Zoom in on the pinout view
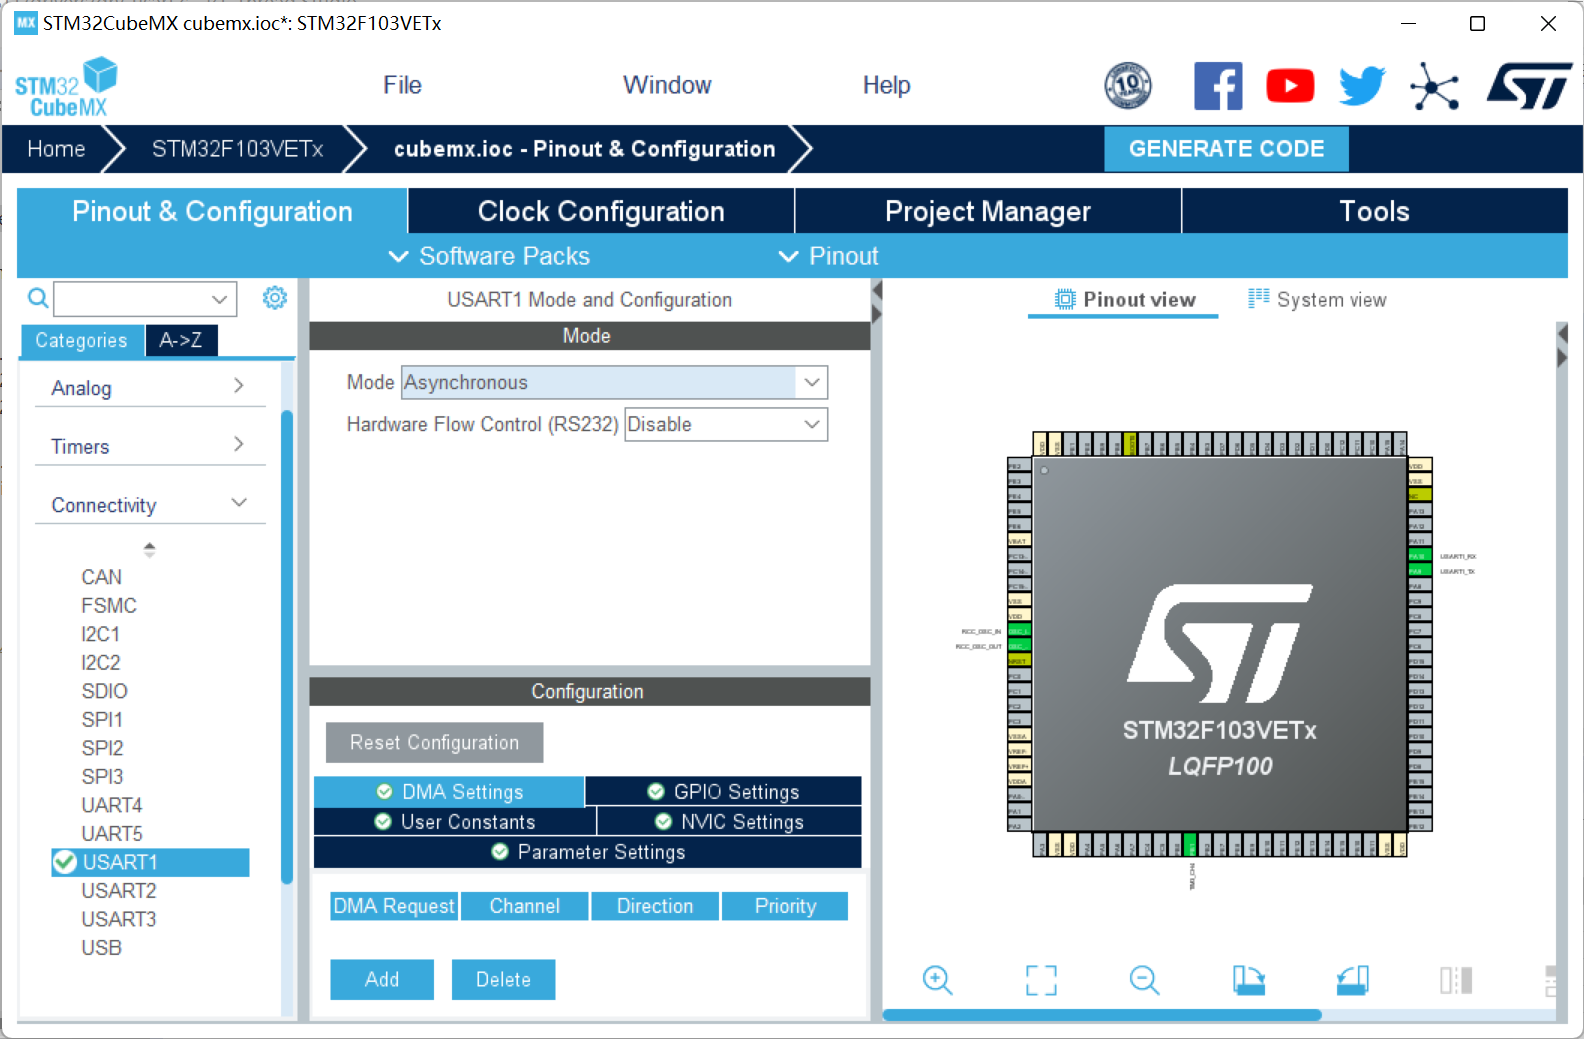 click(937, 980)
